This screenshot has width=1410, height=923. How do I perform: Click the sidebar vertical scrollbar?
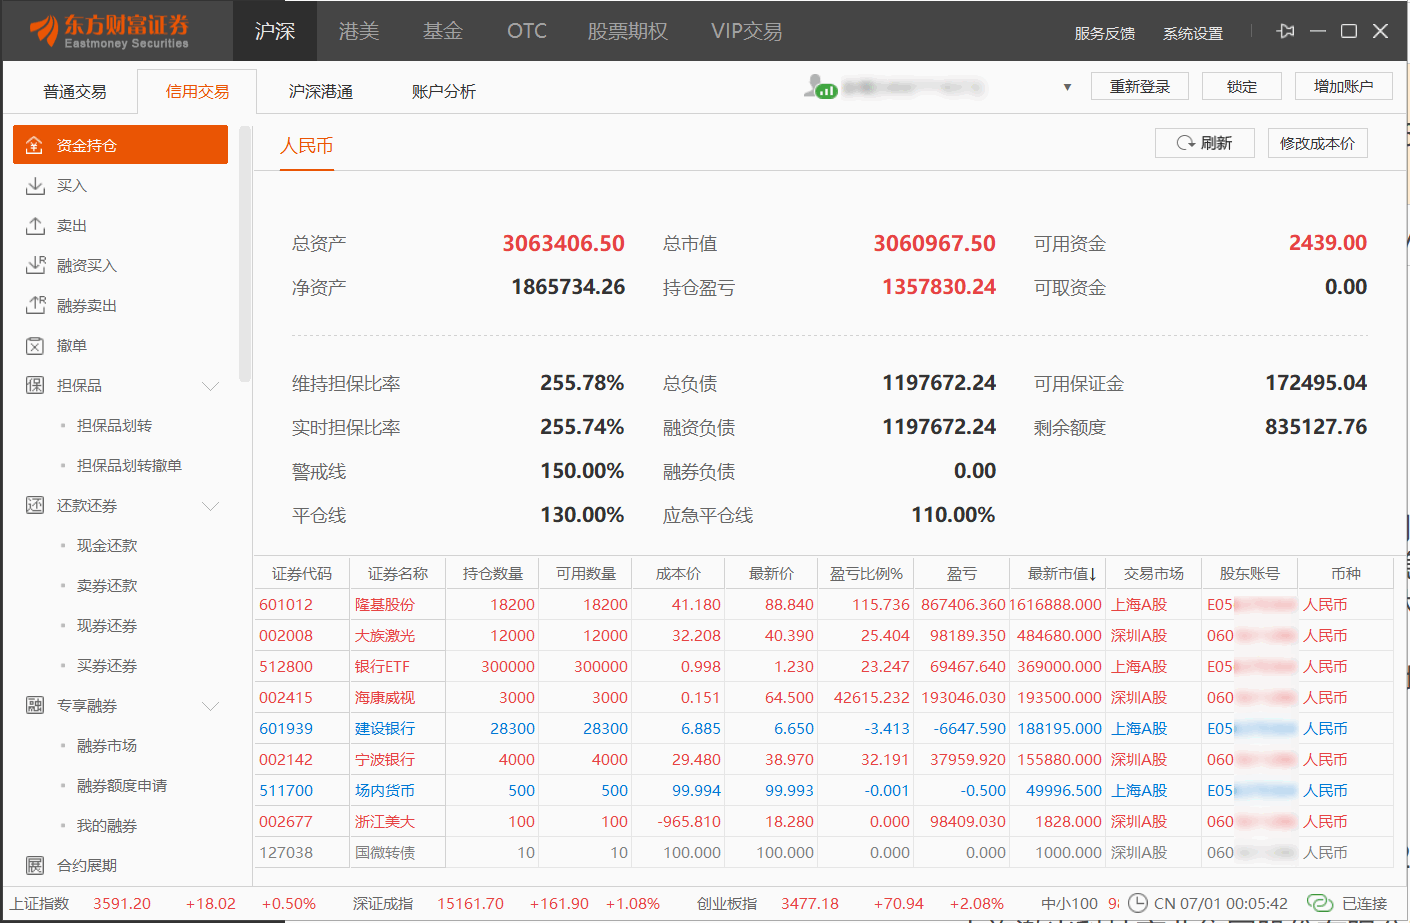click(x=245, y=253)
